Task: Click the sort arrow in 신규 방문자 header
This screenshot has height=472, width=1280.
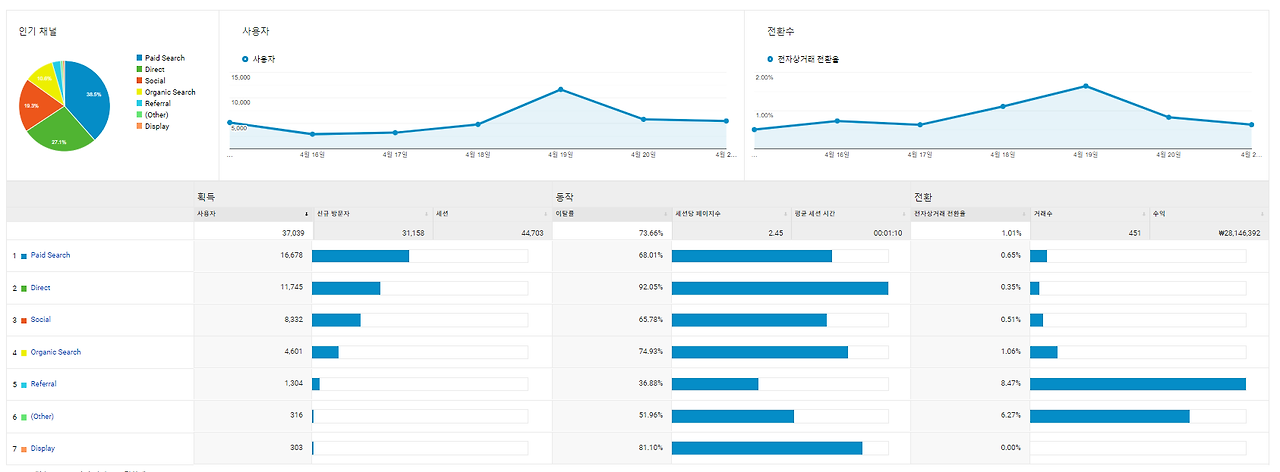Action: coord(426,214)
